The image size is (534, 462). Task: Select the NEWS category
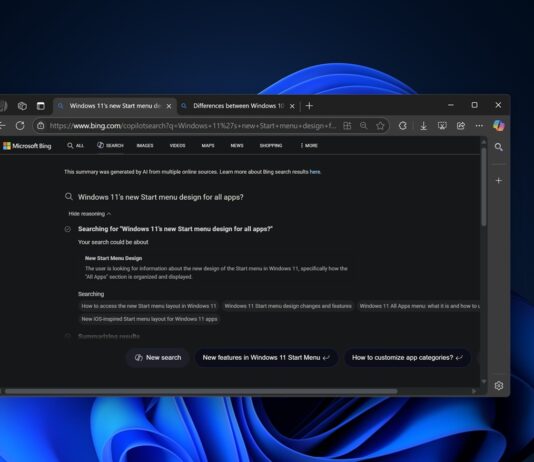coord(237,146)
